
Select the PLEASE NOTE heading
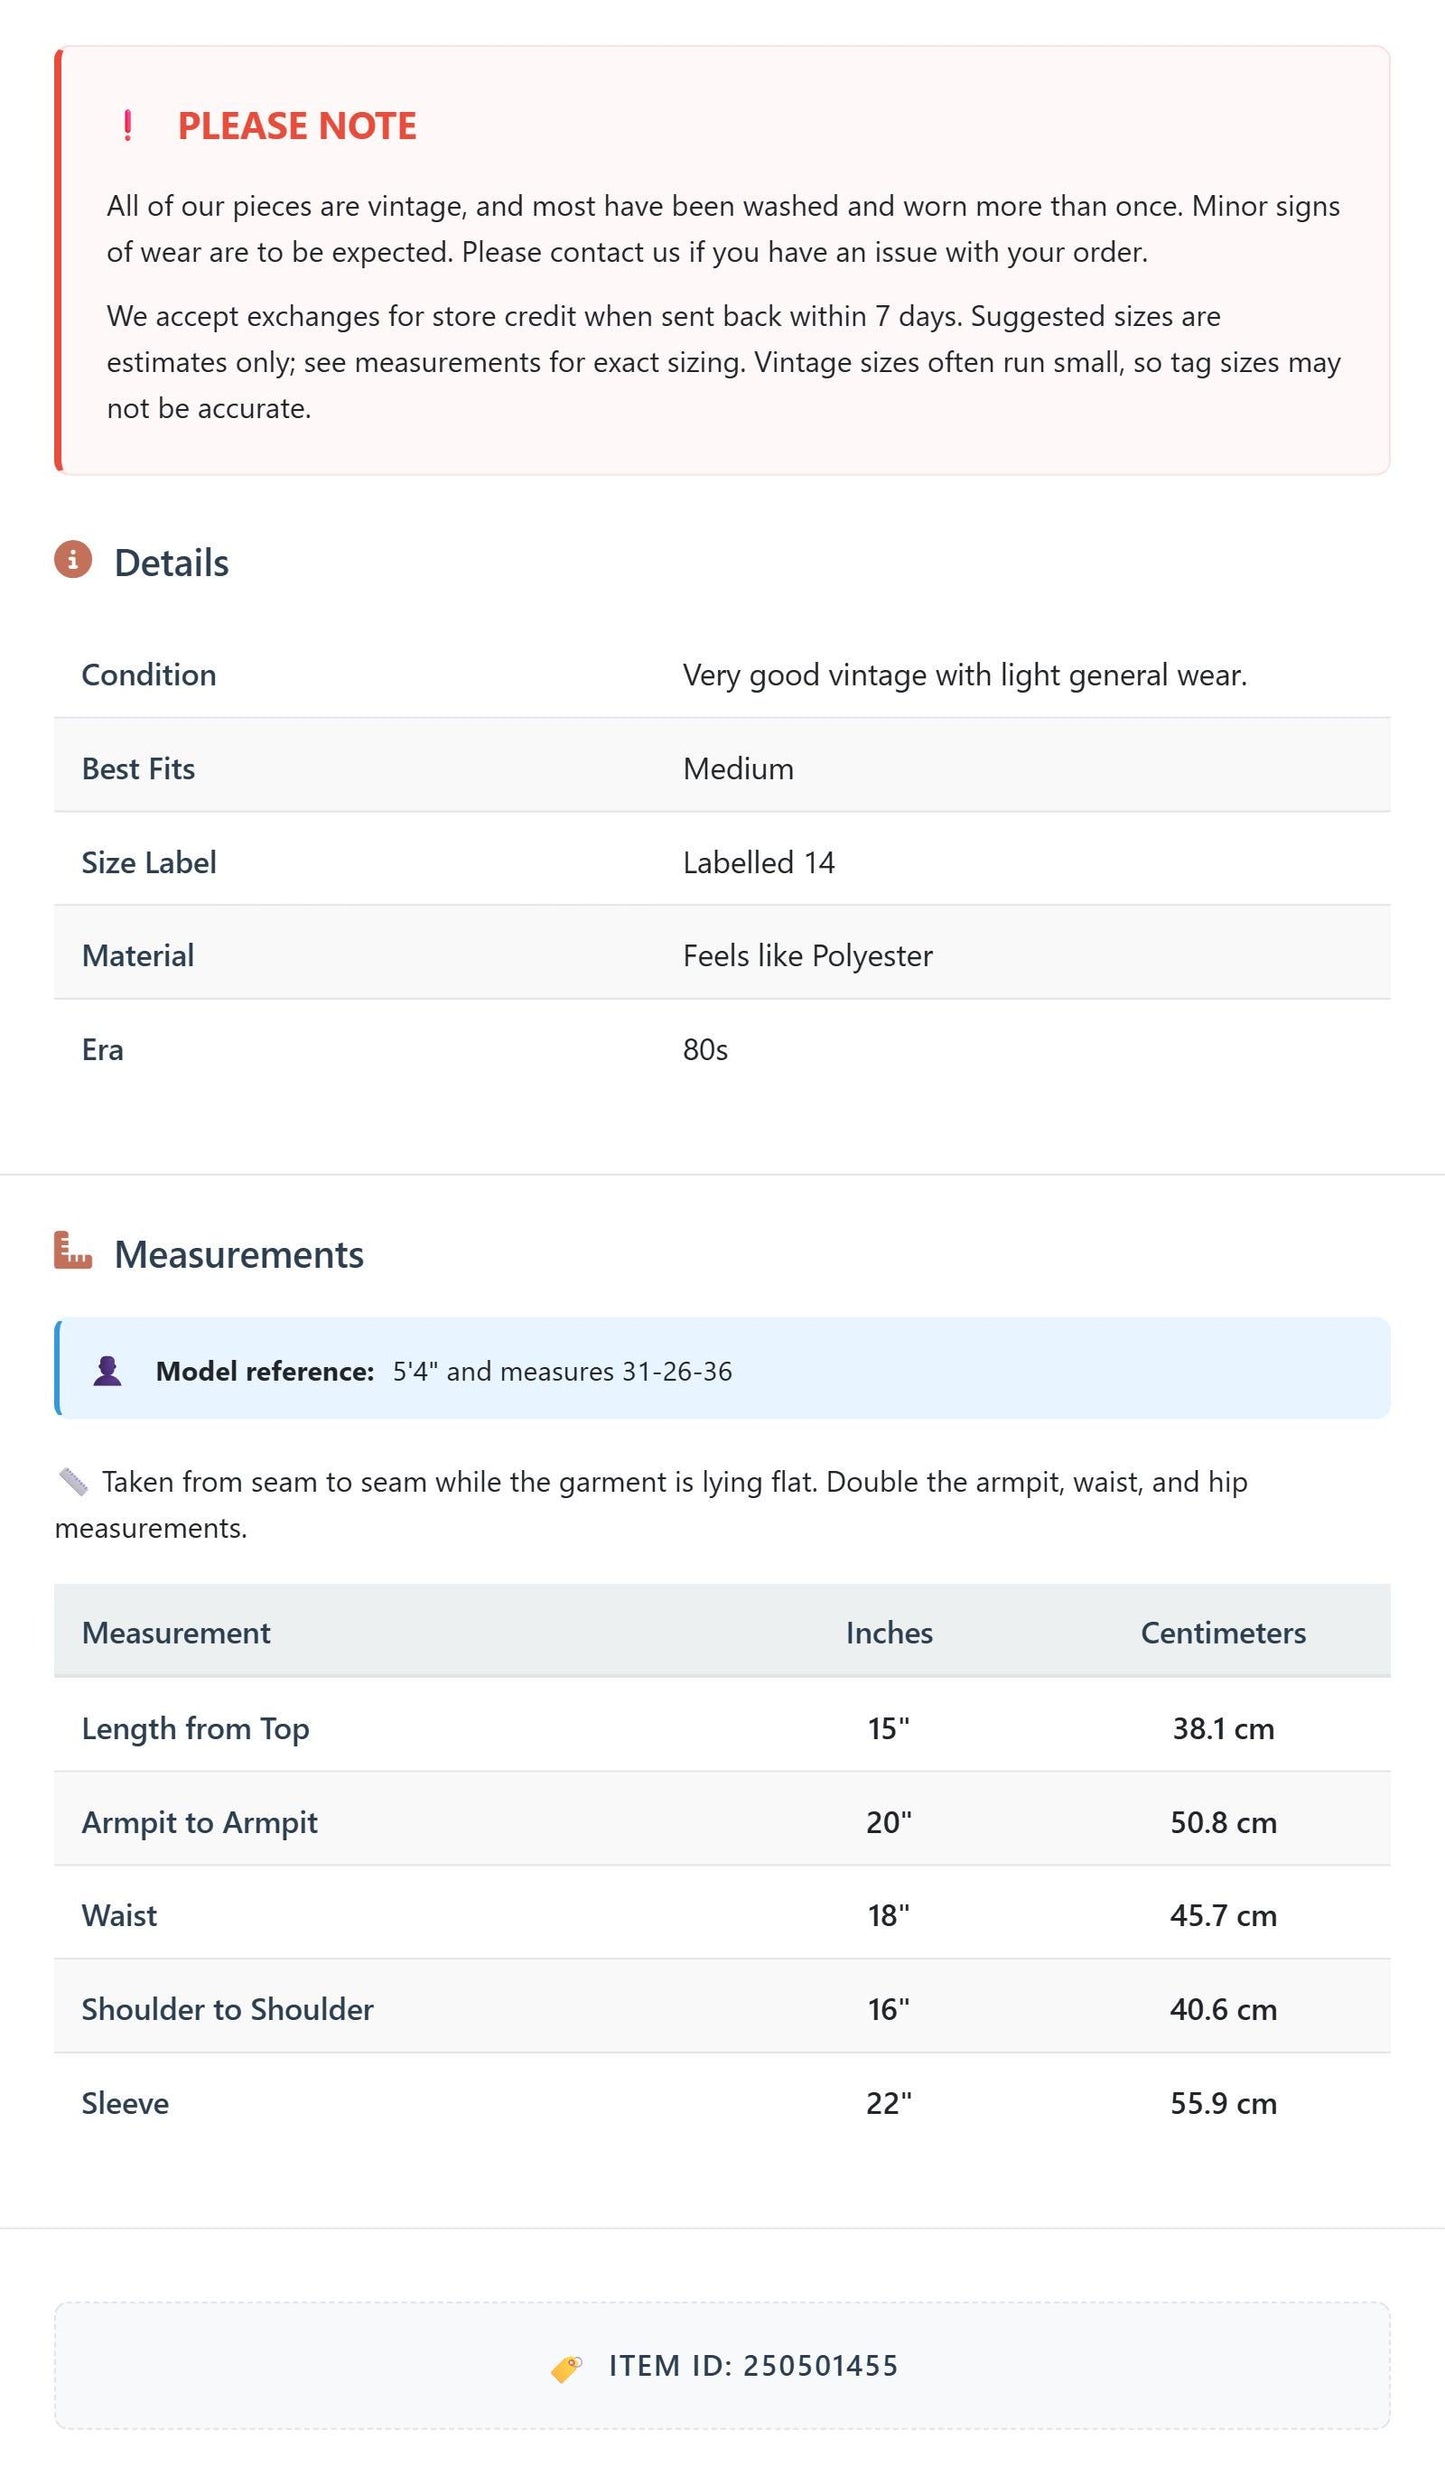297,126
